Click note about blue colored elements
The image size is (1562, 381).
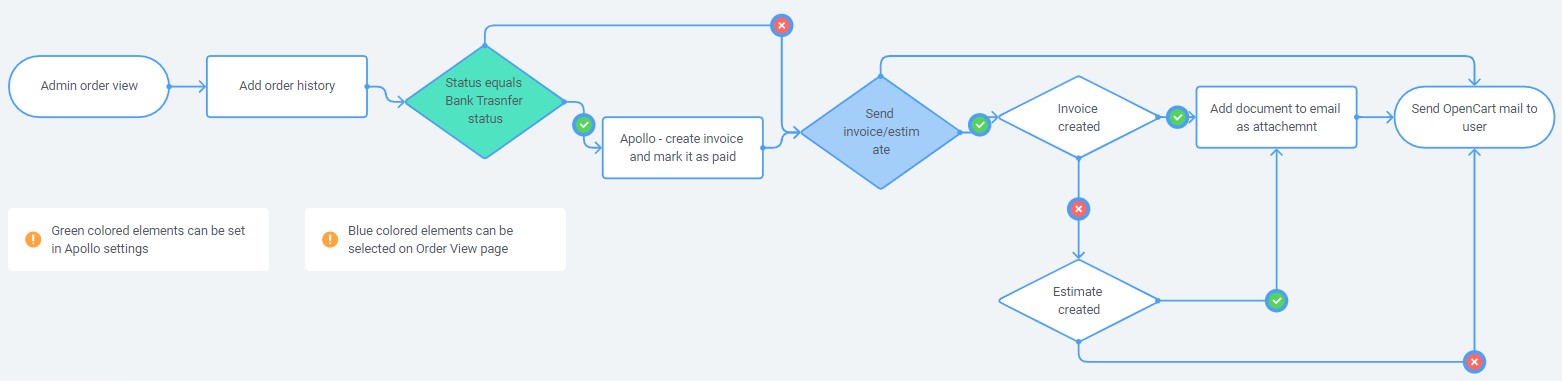coord(435,239)
